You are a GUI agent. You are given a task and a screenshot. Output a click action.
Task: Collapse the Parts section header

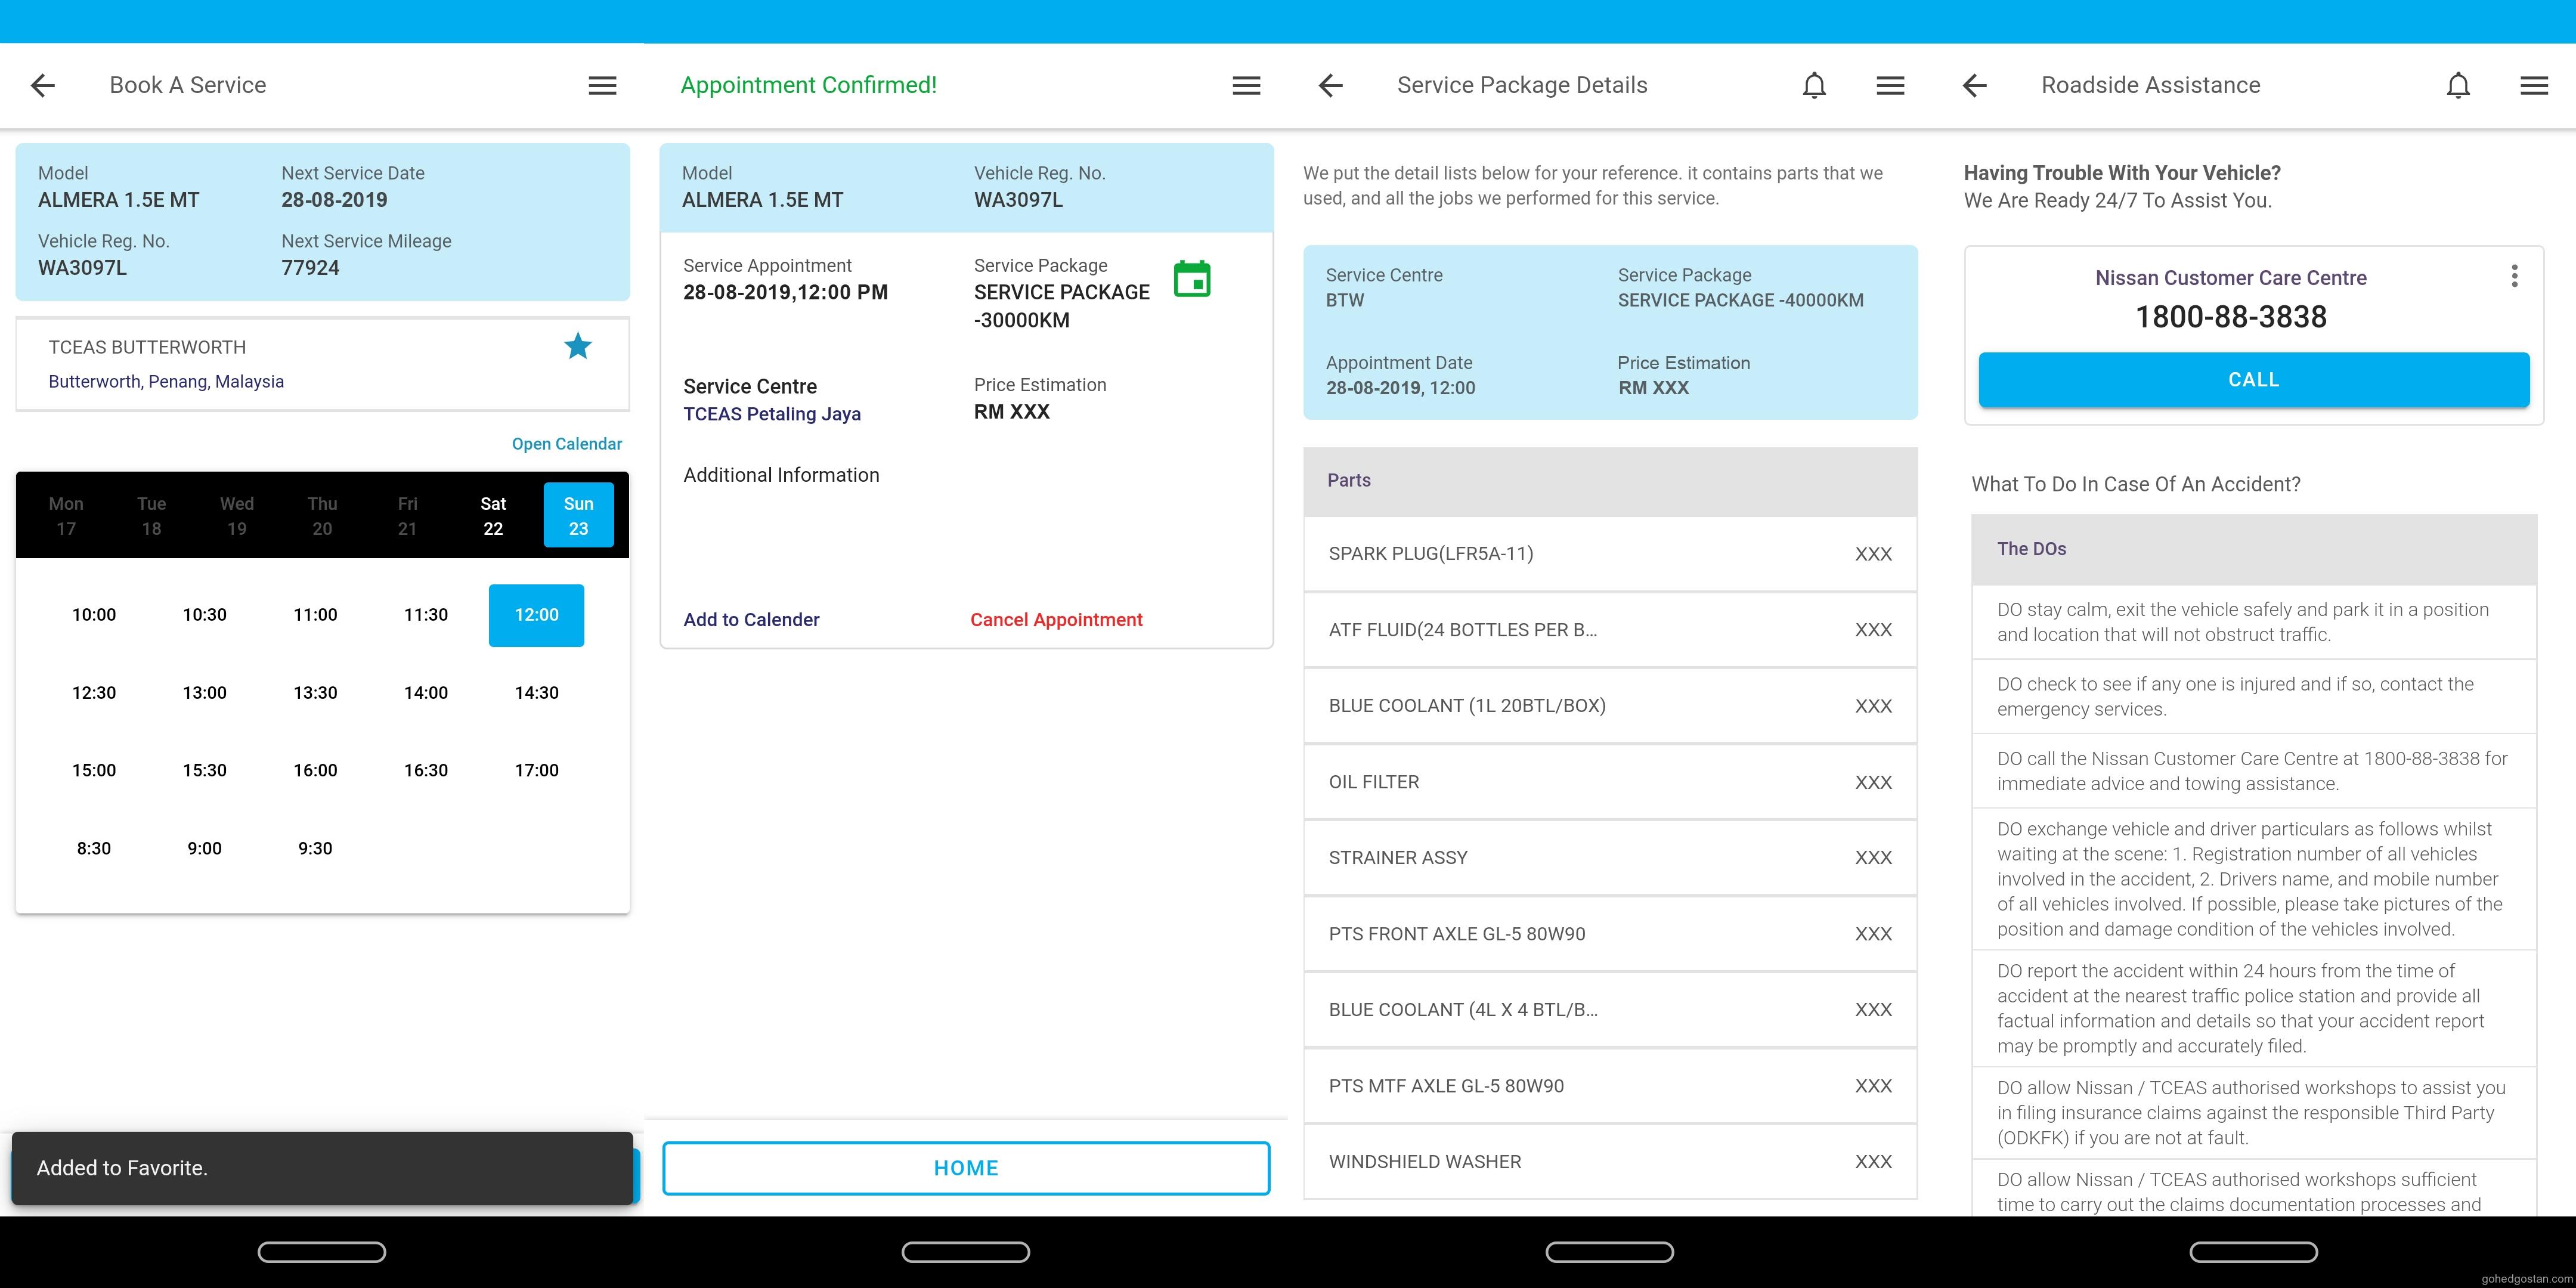click(1610, 481)
